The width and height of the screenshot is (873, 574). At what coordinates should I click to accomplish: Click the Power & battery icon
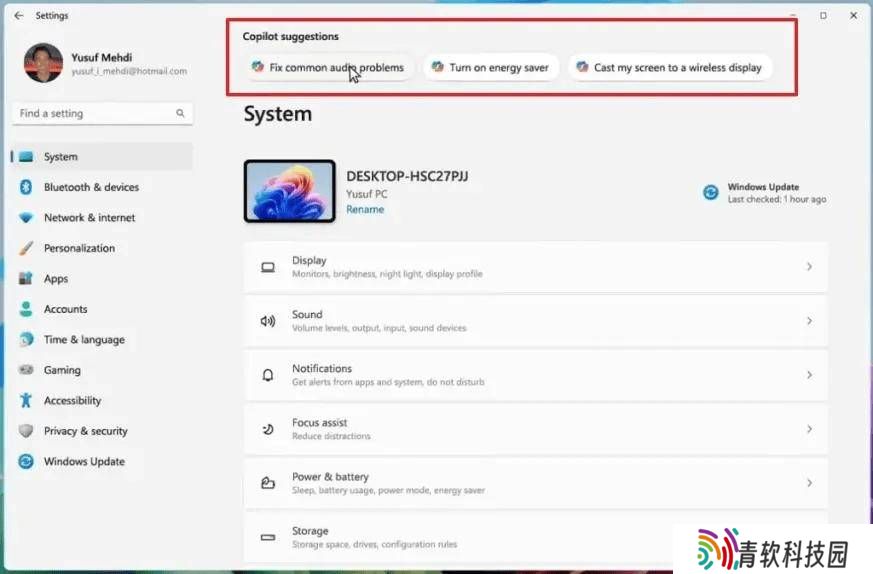(268, 483)
